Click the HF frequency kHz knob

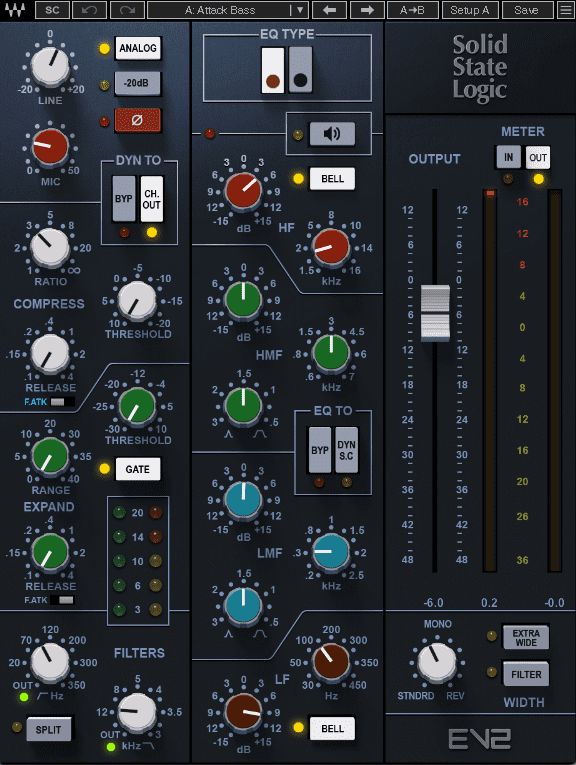click(331, 246)
